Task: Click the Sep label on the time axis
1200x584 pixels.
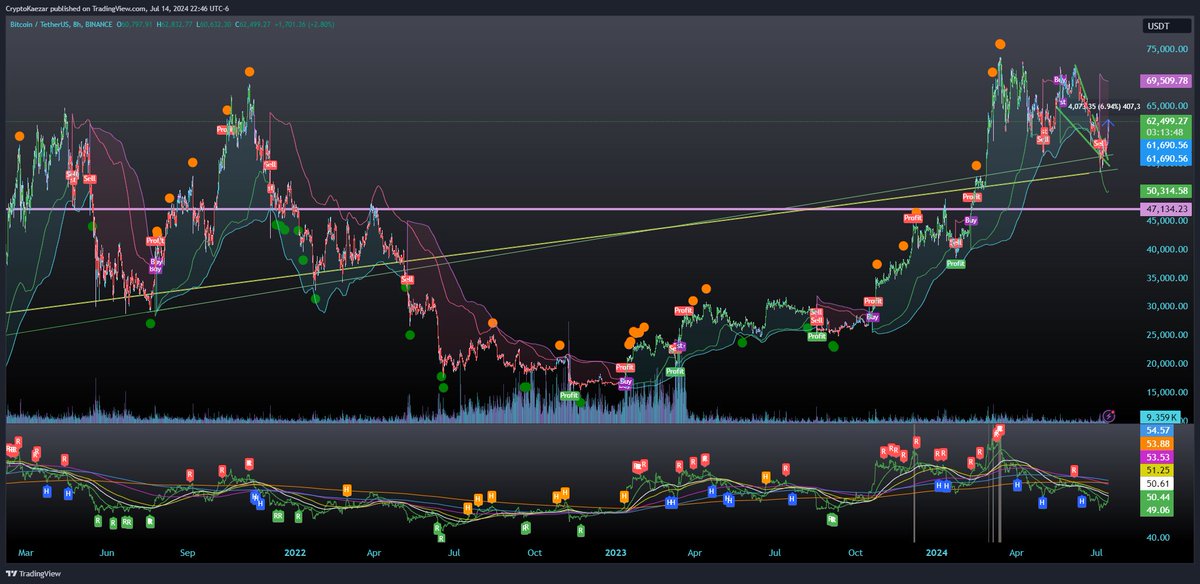Action: [188, 551]
